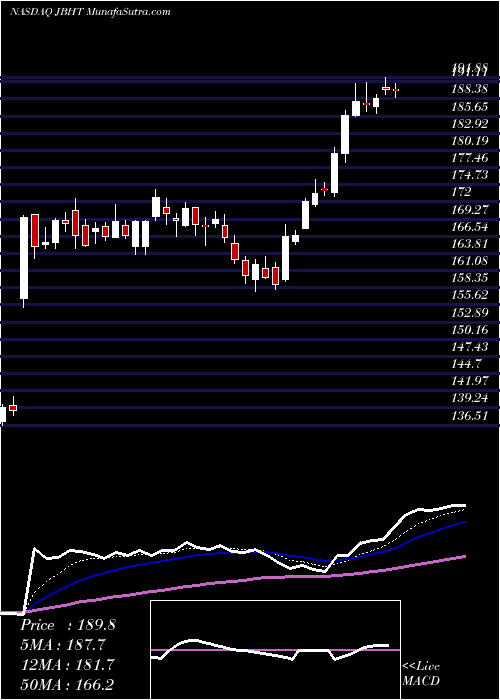The width and height of the screenshot is (500, 700).
Task: Select the 185.65 price axis label
Action: click(x=469, y=106)
